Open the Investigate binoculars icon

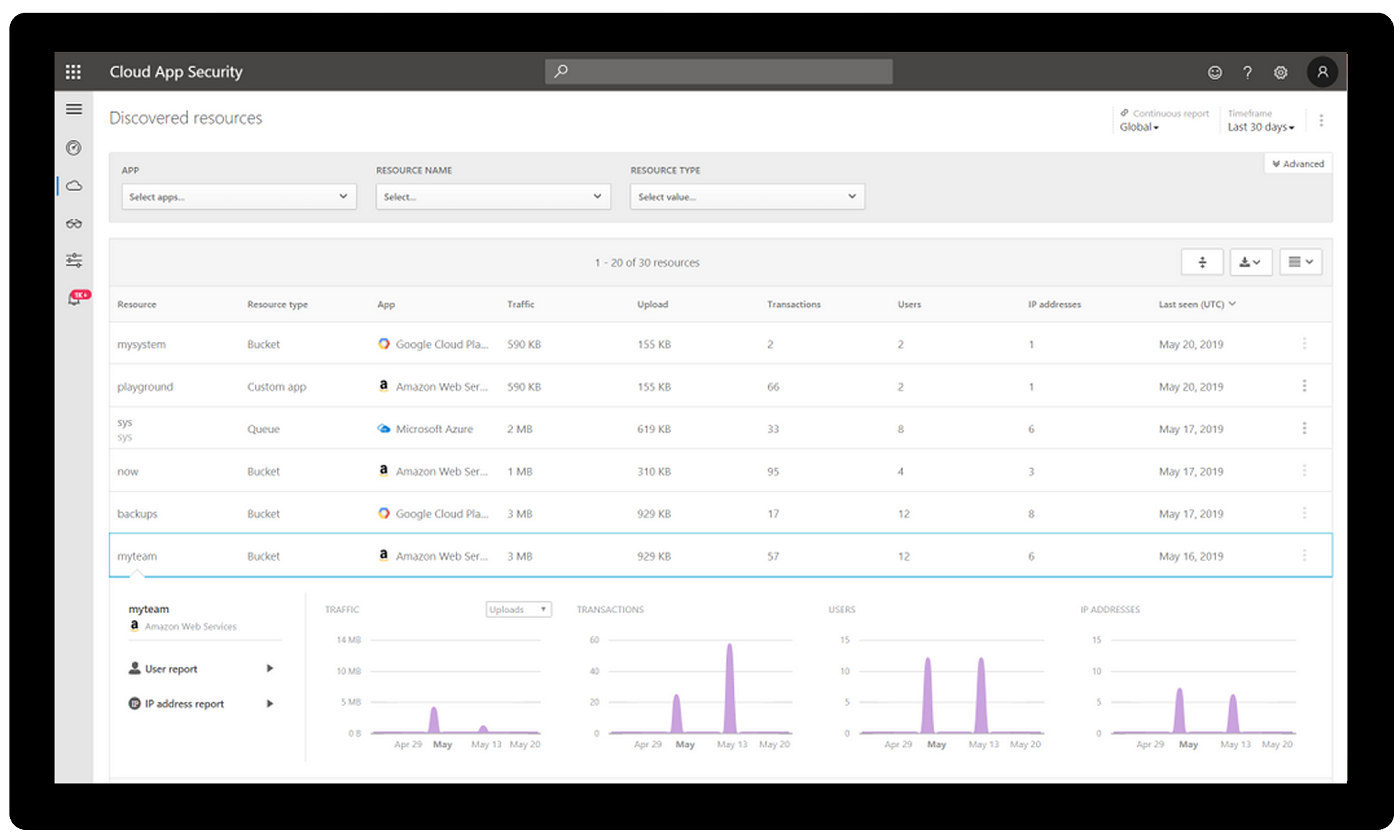click(x=73, y=223)
